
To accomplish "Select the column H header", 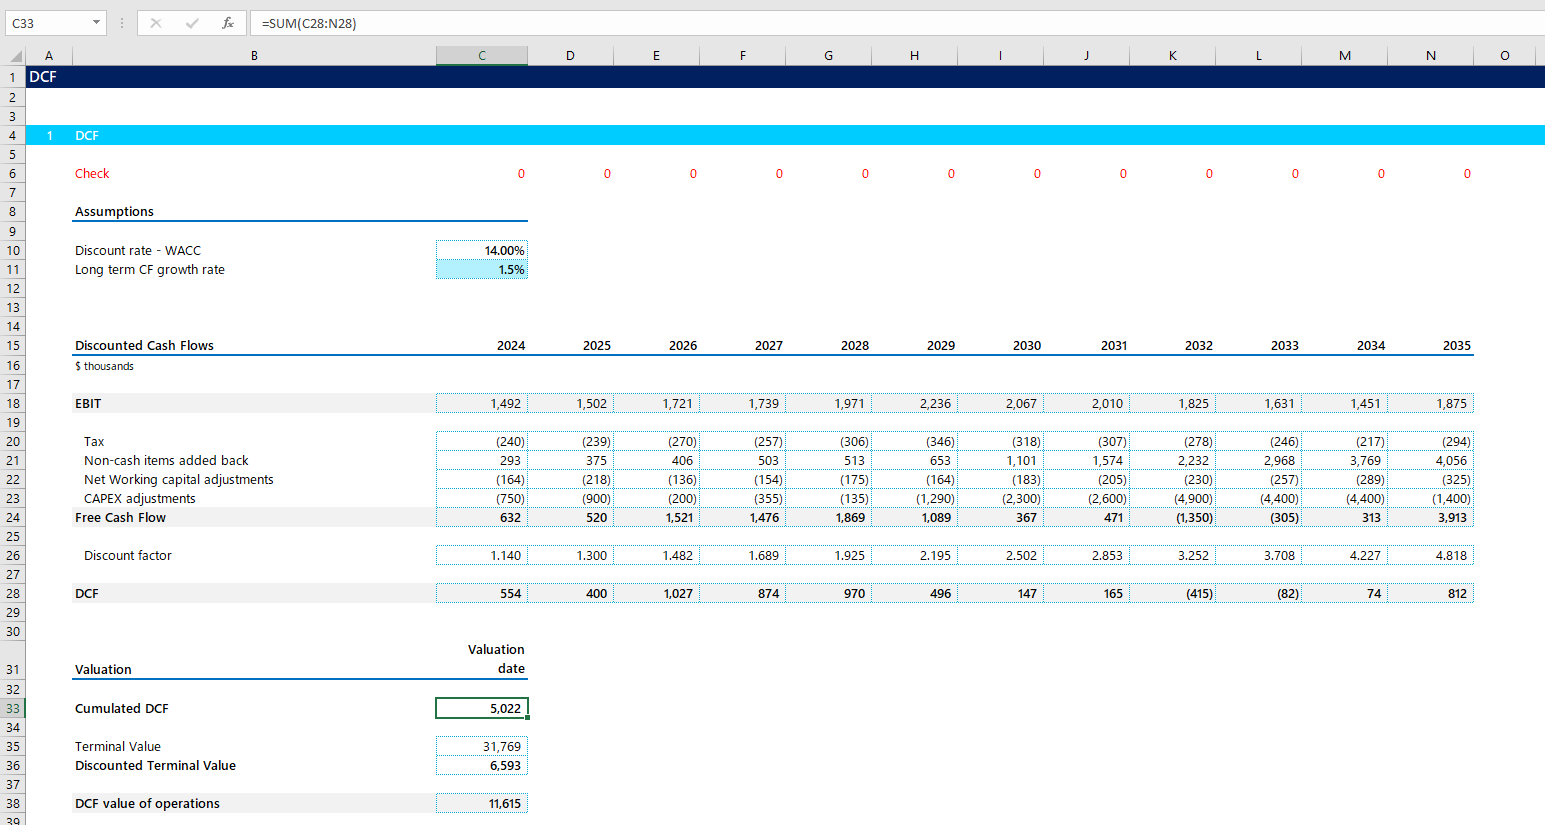I will (914, 56).
